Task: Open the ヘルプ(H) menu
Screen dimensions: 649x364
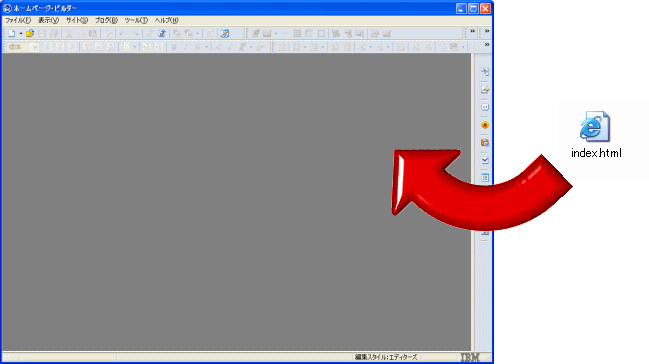Action: (x=166, y=20)
